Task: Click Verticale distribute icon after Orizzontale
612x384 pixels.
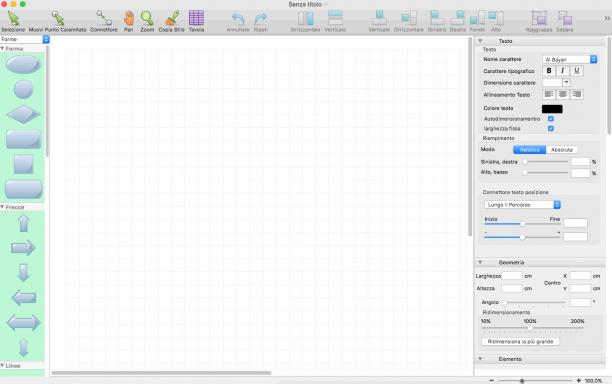Action: tap(335, 18)
